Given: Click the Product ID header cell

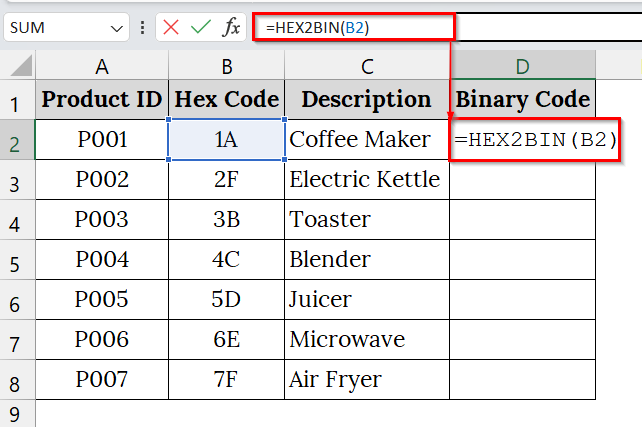Looking at the screenshot, I should click(x=102, y=99).
